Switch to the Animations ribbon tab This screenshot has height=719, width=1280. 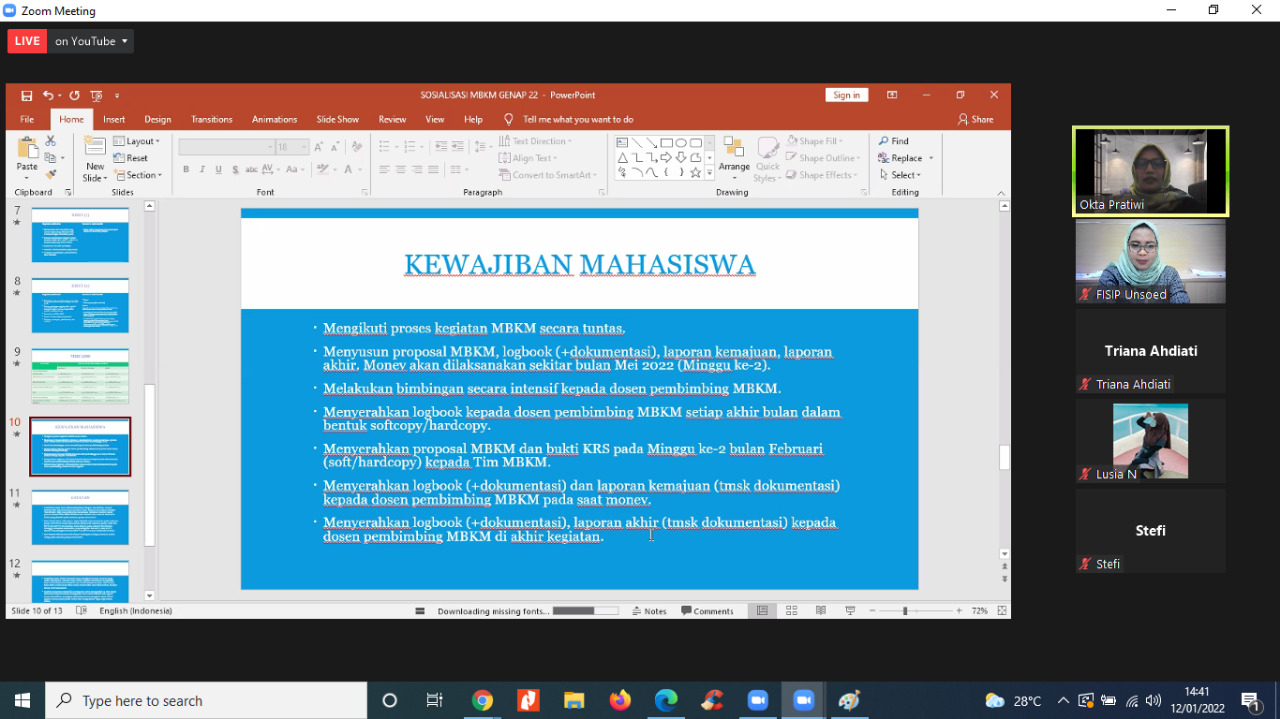tap(274, 118)
